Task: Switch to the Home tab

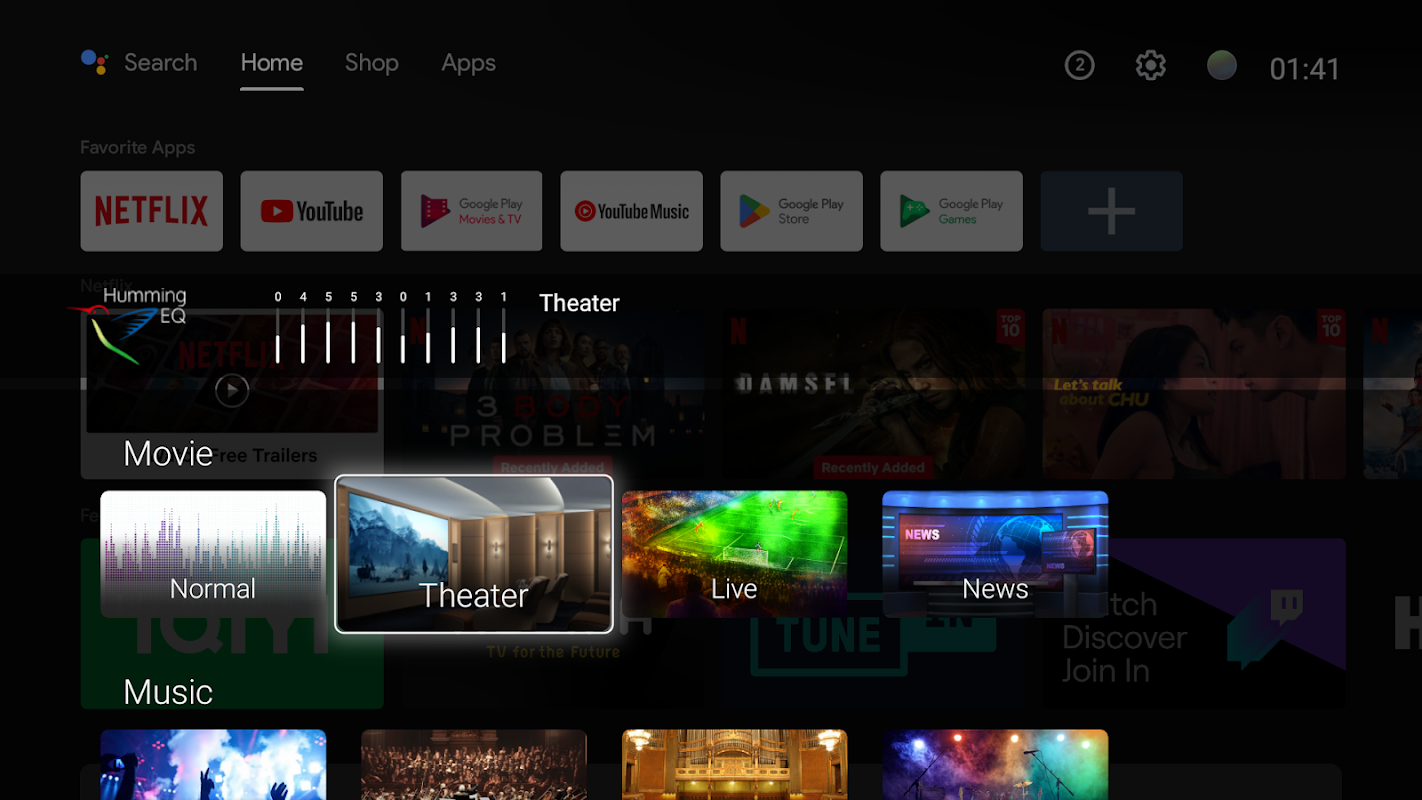Action: [x=272, y=63]
